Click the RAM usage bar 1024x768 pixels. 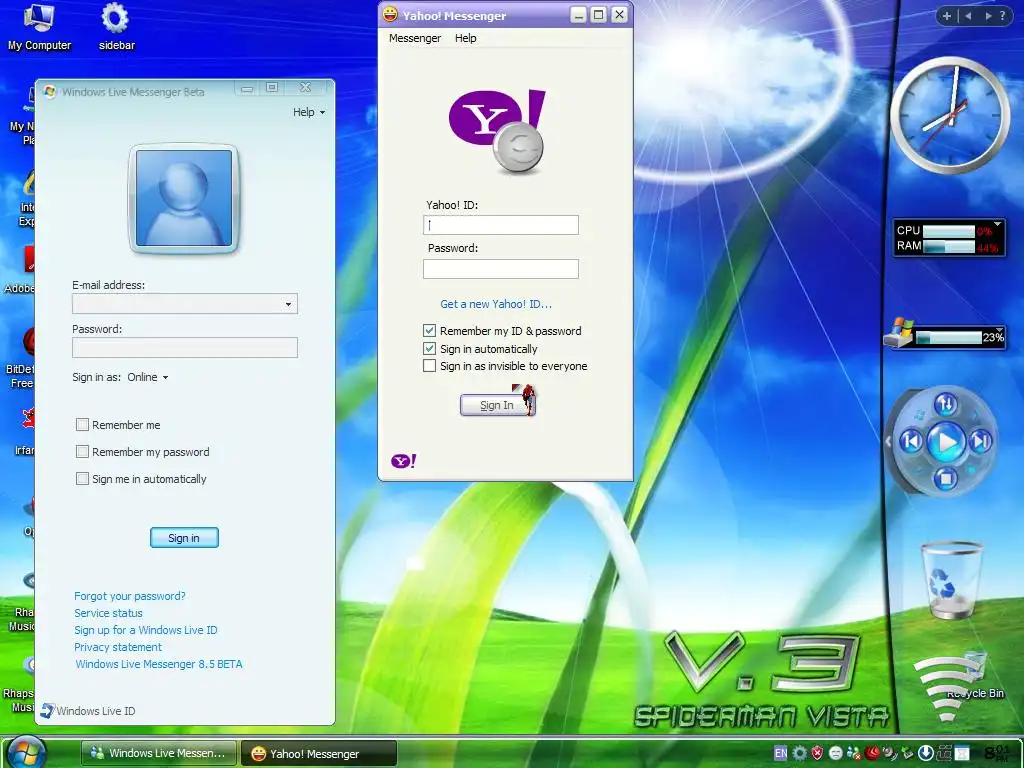coord(949,246)
